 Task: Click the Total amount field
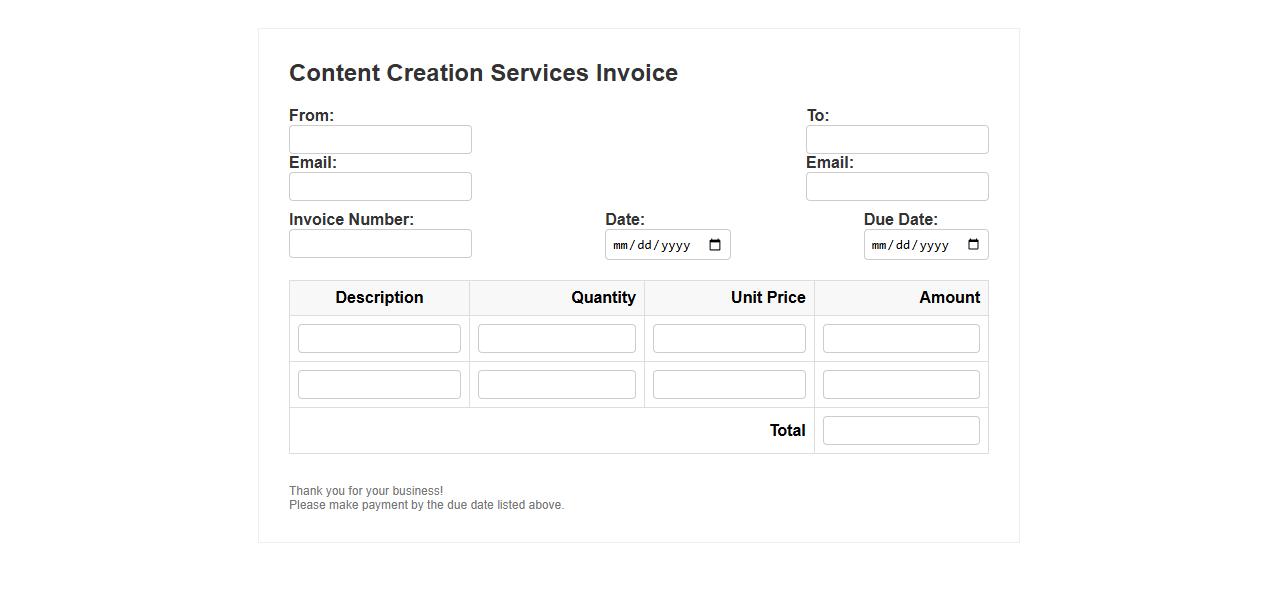(x=901, y=431)
